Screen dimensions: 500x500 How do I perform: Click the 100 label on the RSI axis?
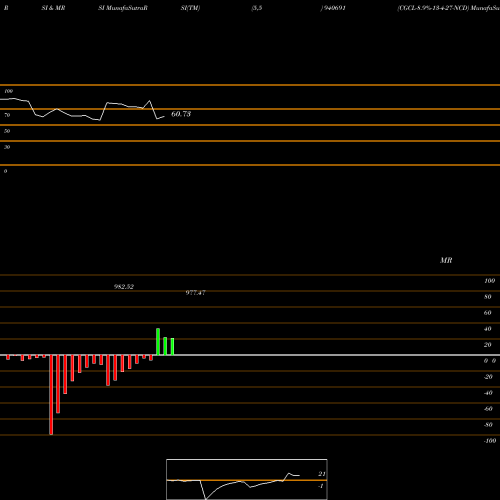pyautogui.click(x=9, y=91)
